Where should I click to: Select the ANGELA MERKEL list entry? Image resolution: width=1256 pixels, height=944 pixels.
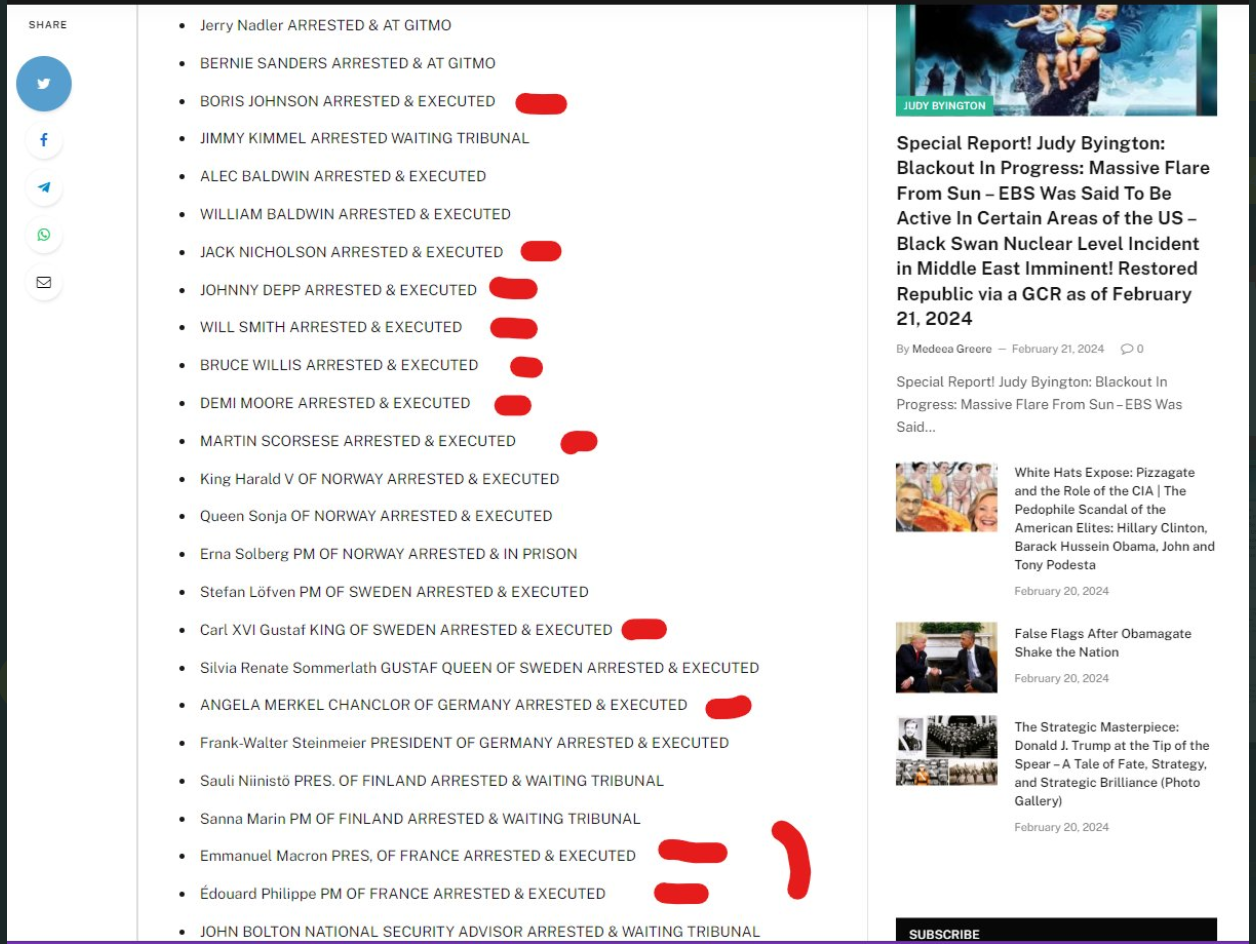tap(443, 705)
